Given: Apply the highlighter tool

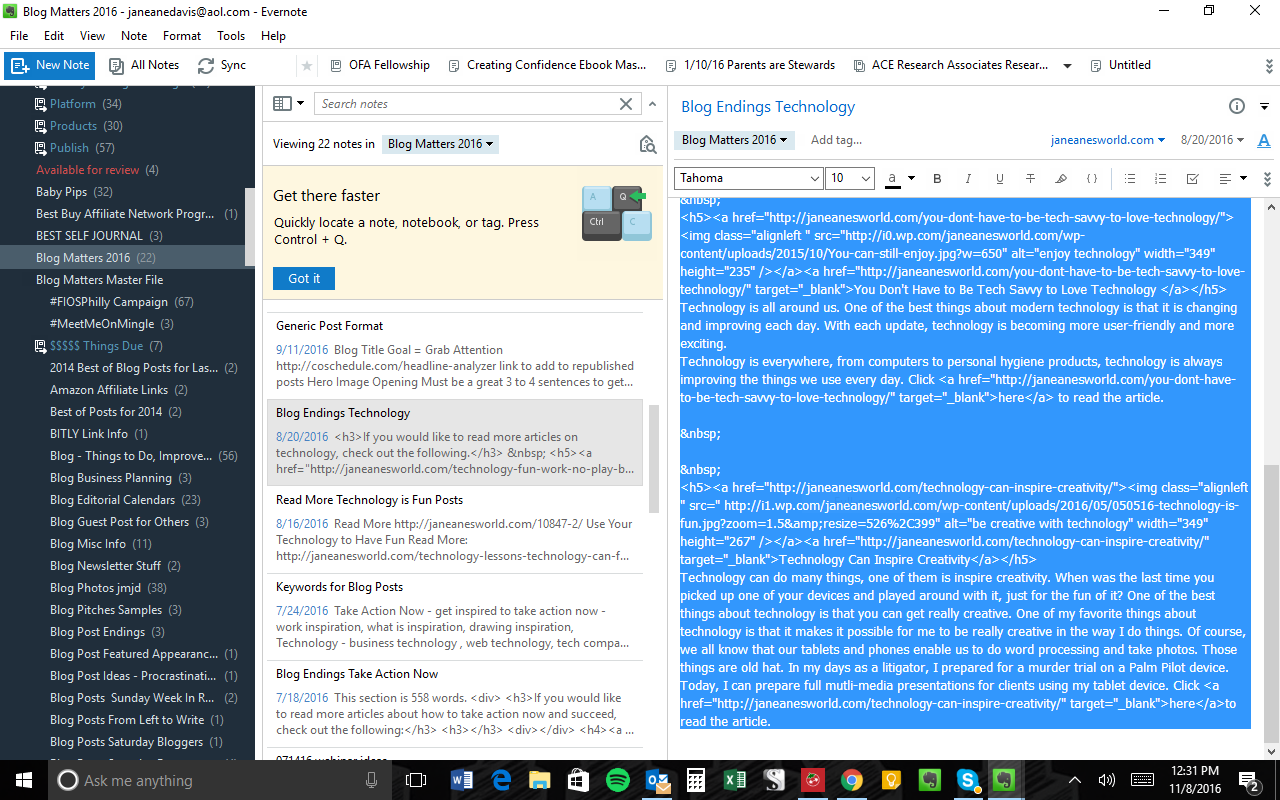Looking at the screenshot, I should pos(1061,179).
